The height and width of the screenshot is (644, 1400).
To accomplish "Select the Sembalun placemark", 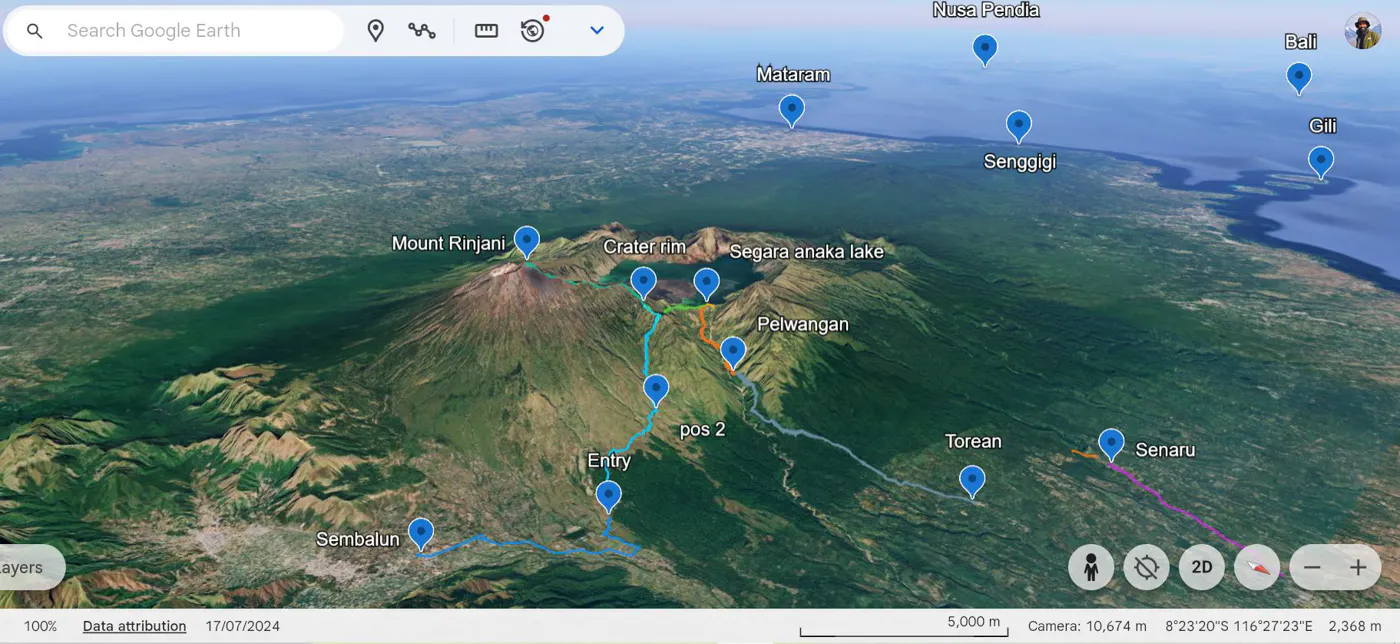I will coord(421,533).
